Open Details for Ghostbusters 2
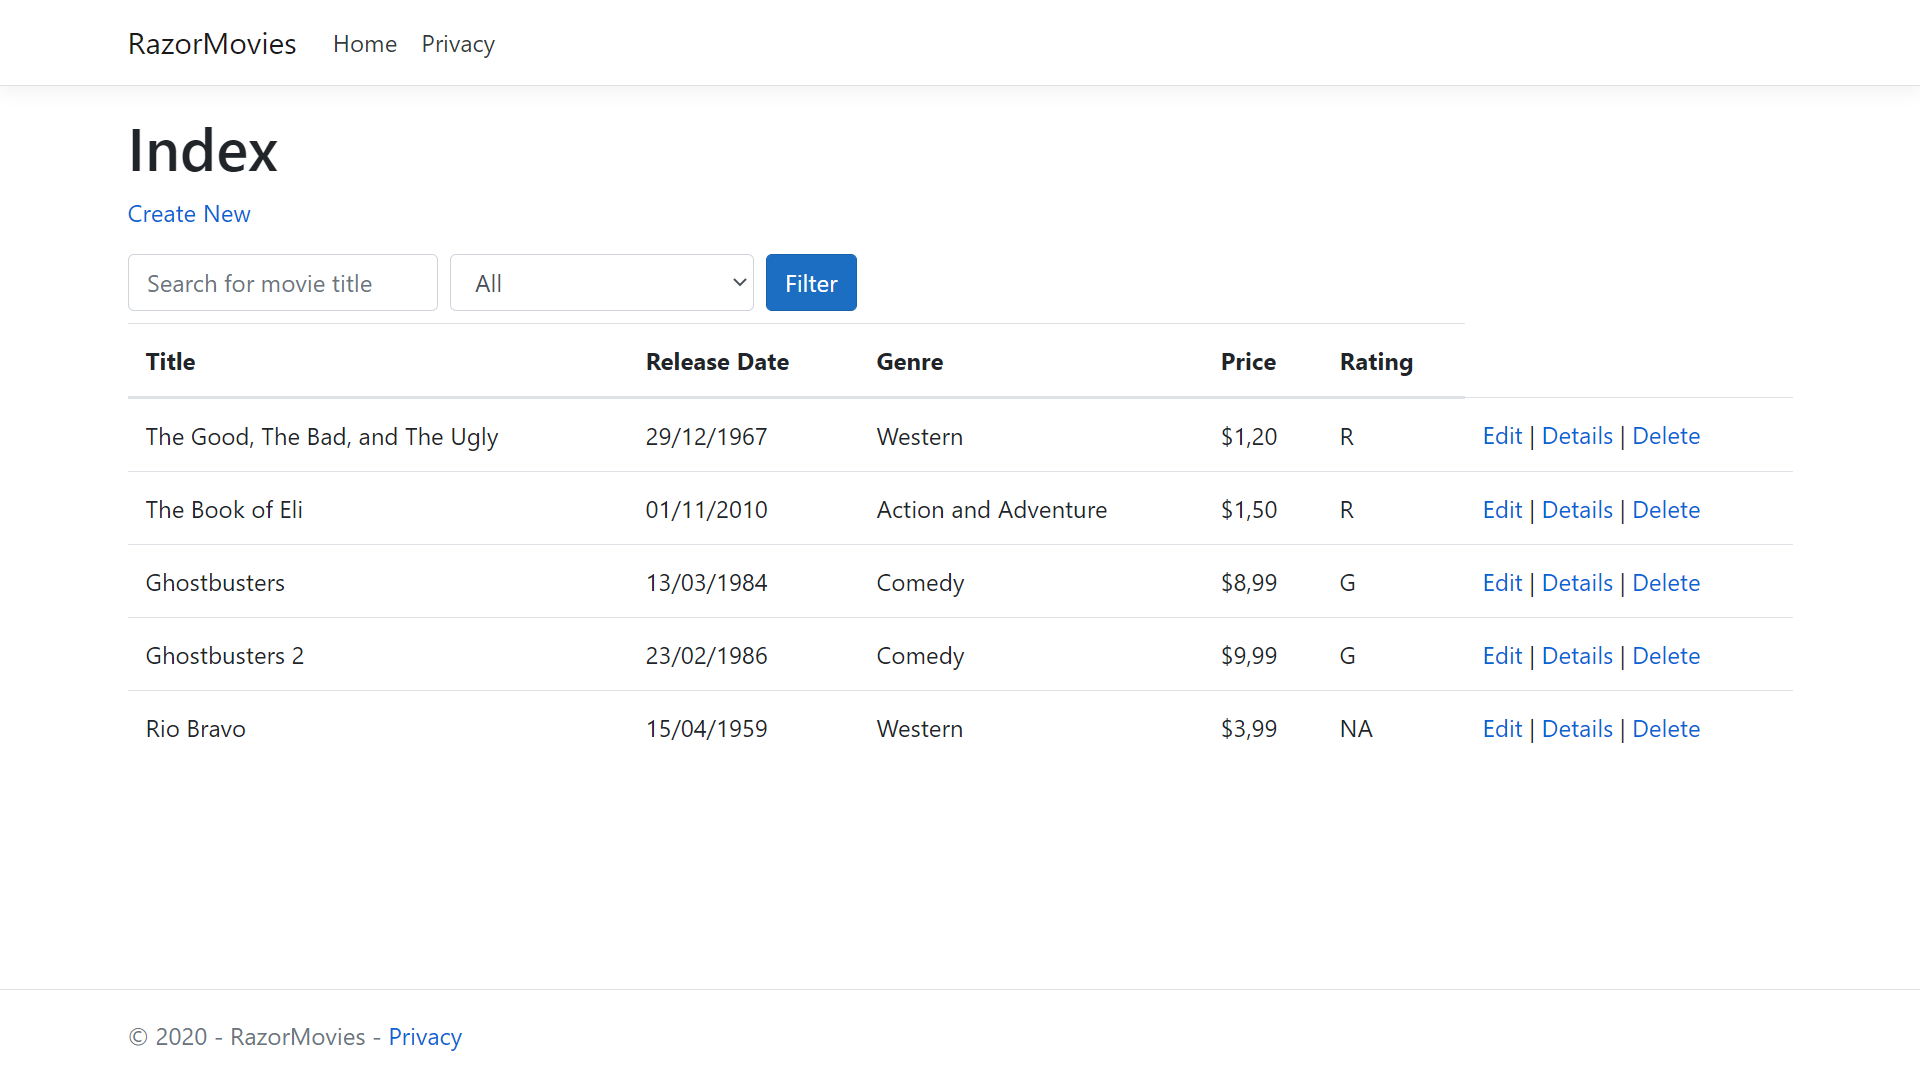Image resolution: width=1920 pixels, height=1080 pixels. pos(1577,655)
